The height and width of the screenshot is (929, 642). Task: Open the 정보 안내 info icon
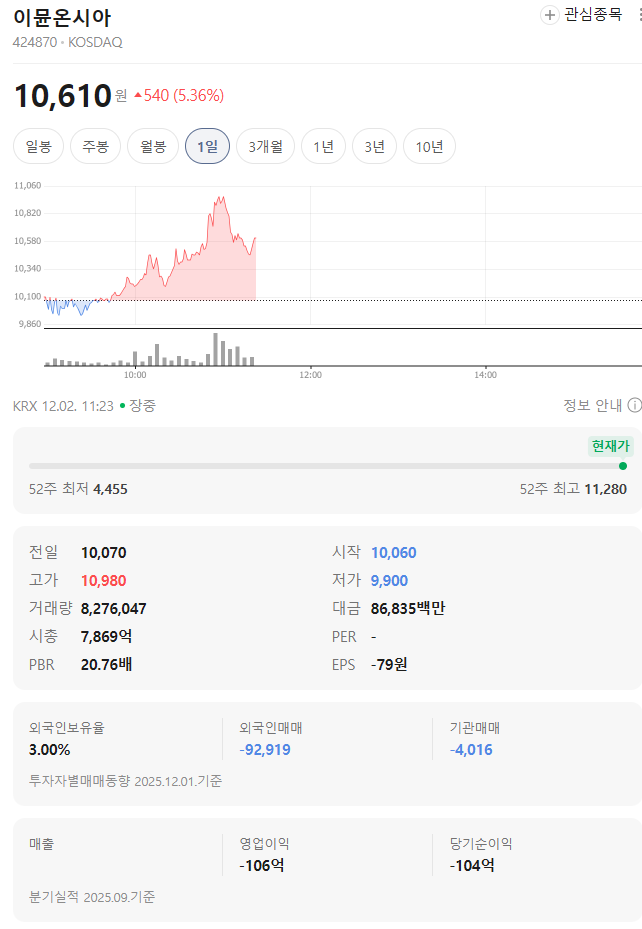tap(634, 405)
